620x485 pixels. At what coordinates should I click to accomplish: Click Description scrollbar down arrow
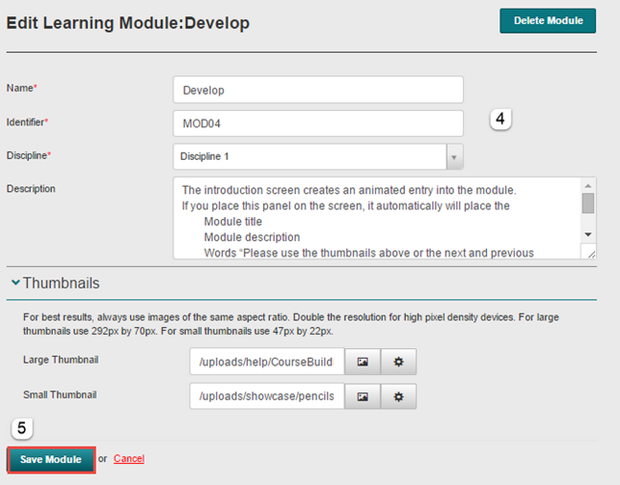click(x=588, y=235)
